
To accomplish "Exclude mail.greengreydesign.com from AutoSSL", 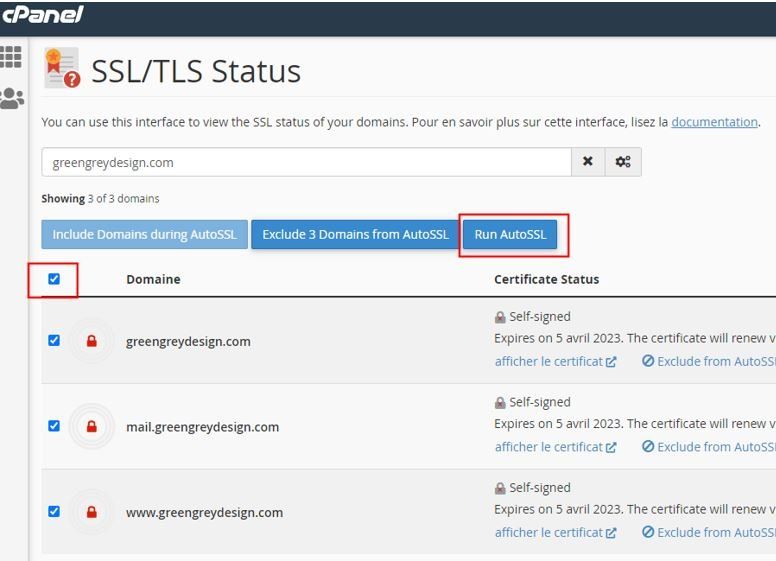I will (x=709, y=447).
